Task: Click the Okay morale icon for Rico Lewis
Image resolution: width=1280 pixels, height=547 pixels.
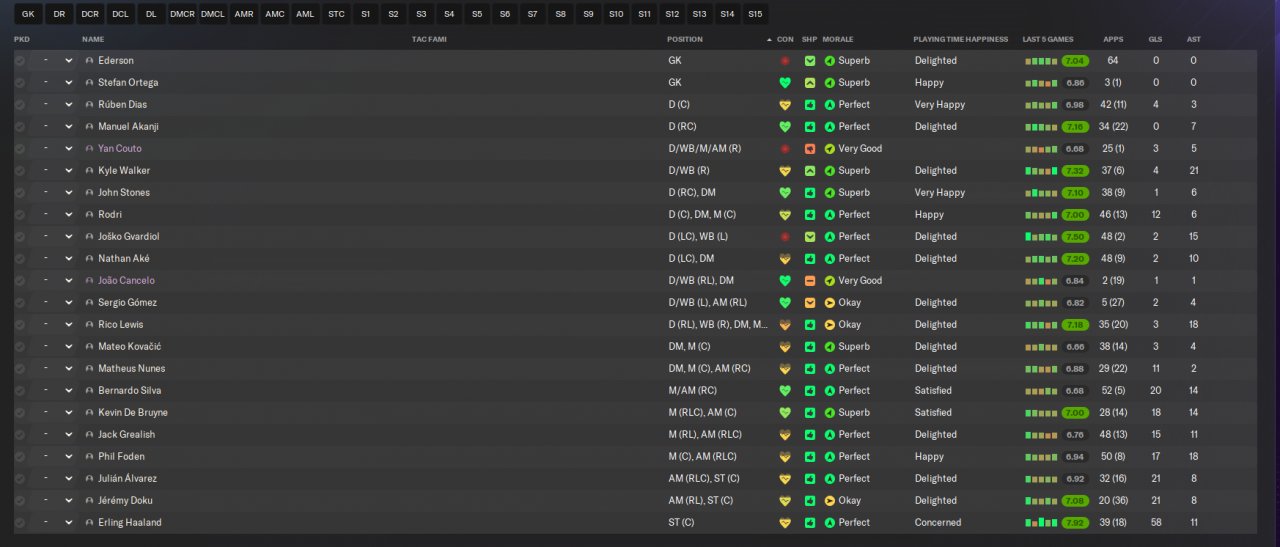Action: click(830, 325)
